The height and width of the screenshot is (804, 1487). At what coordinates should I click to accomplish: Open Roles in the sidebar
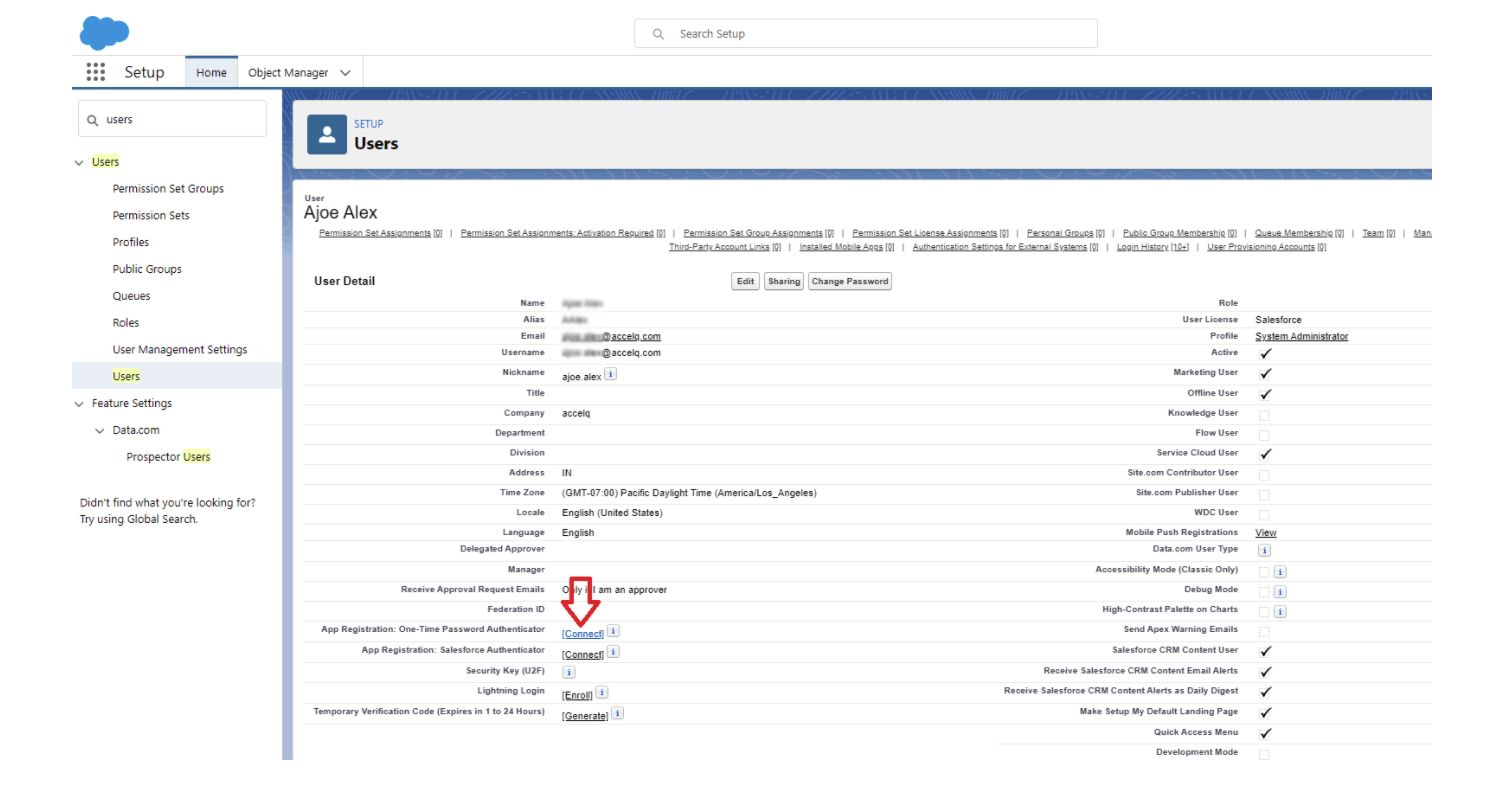click(x=126, y=323)
